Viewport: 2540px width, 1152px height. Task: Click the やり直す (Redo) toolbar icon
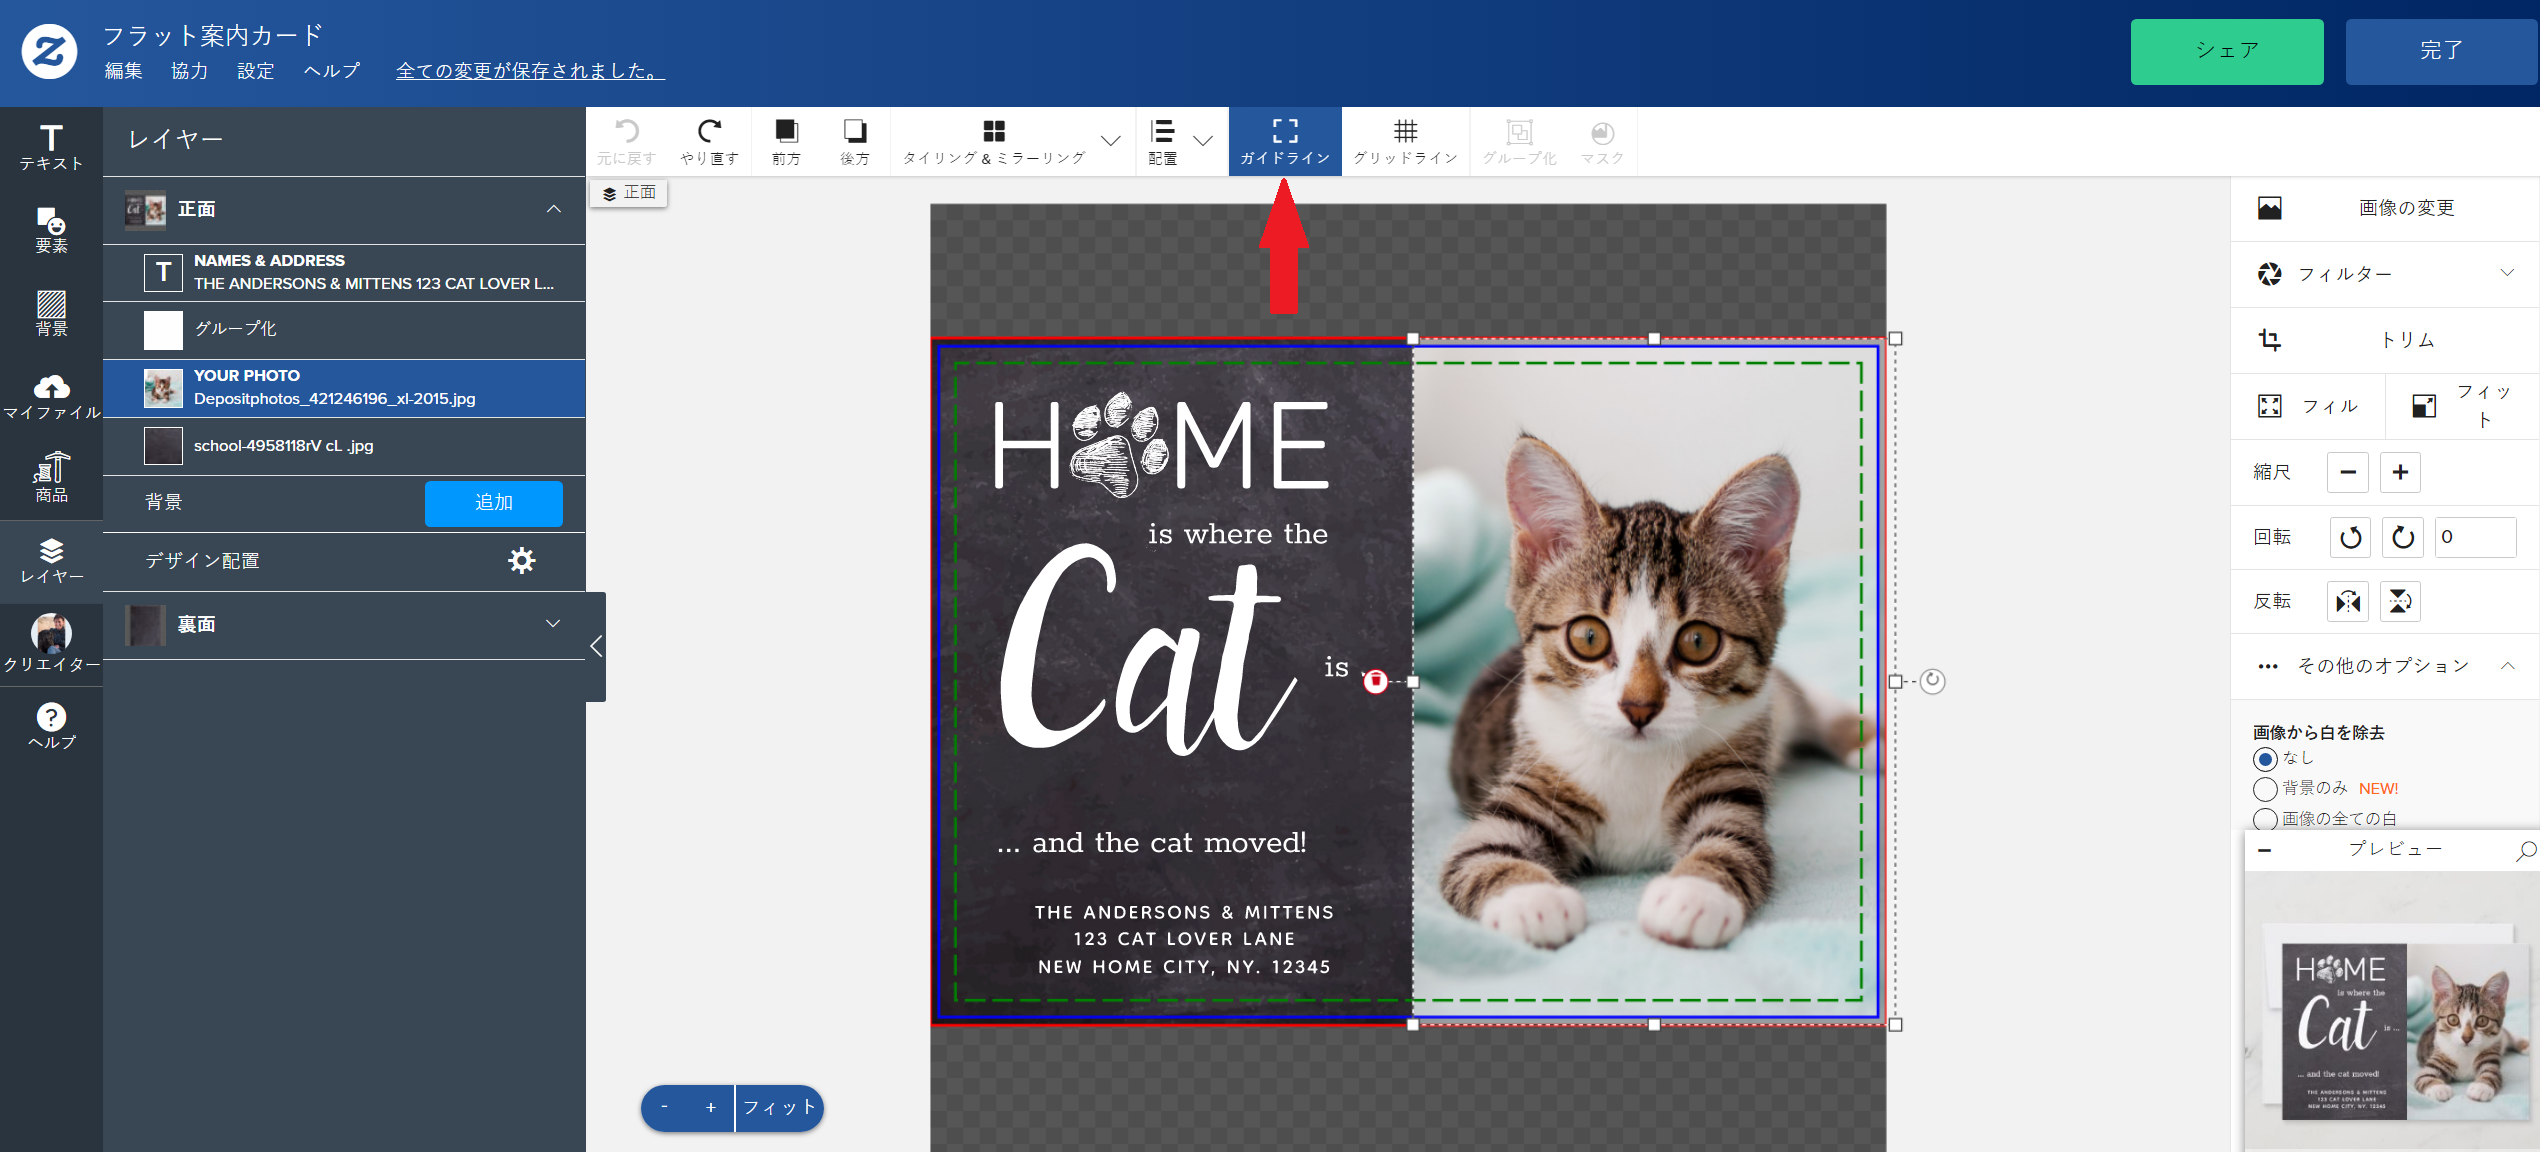709,142
